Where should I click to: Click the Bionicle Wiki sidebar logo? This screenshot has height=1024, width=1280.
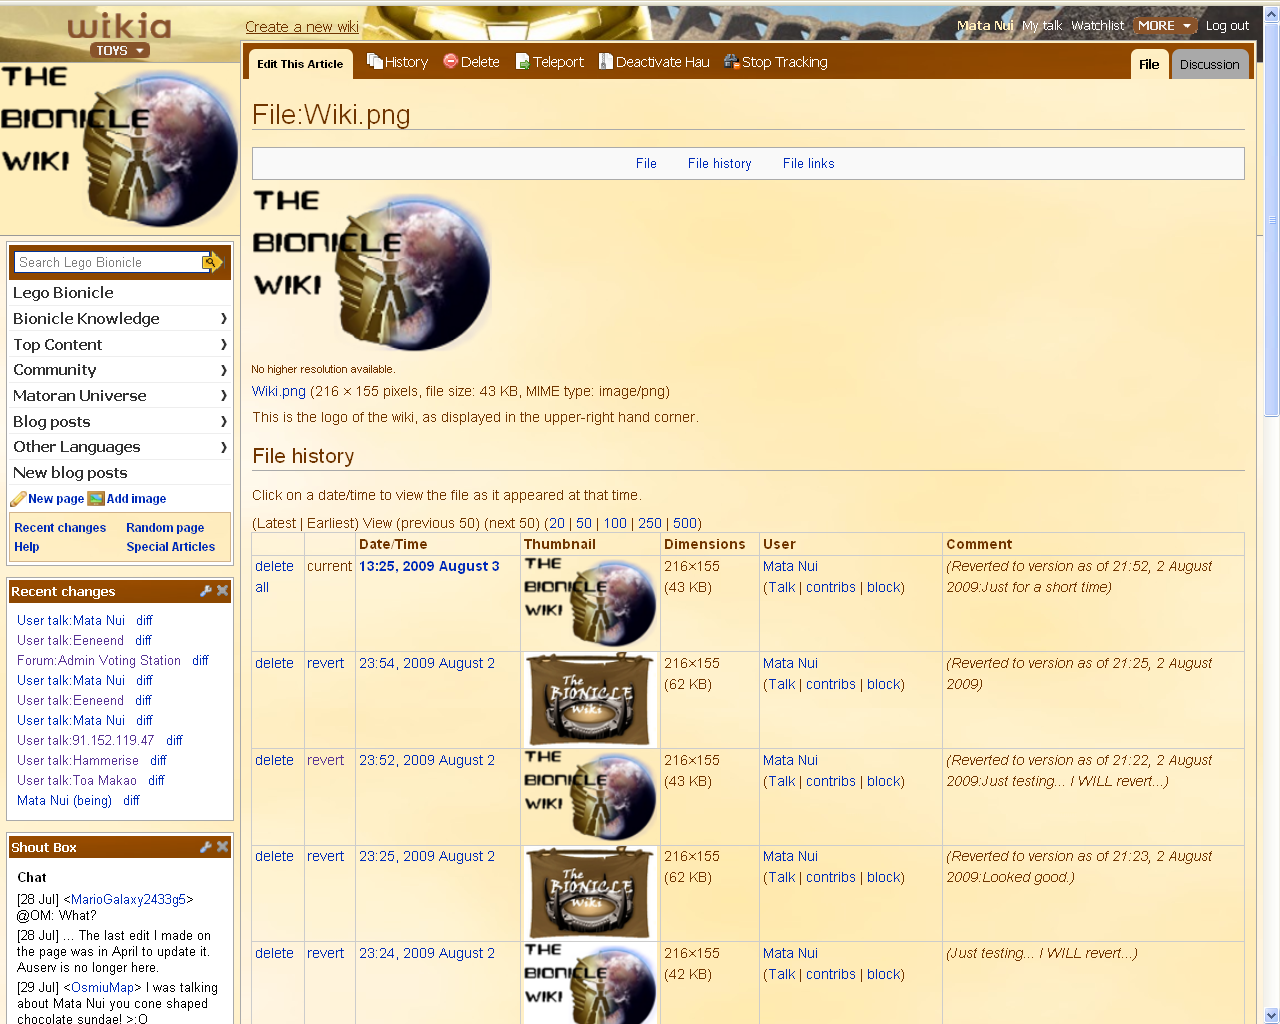[x=119, y=148]
